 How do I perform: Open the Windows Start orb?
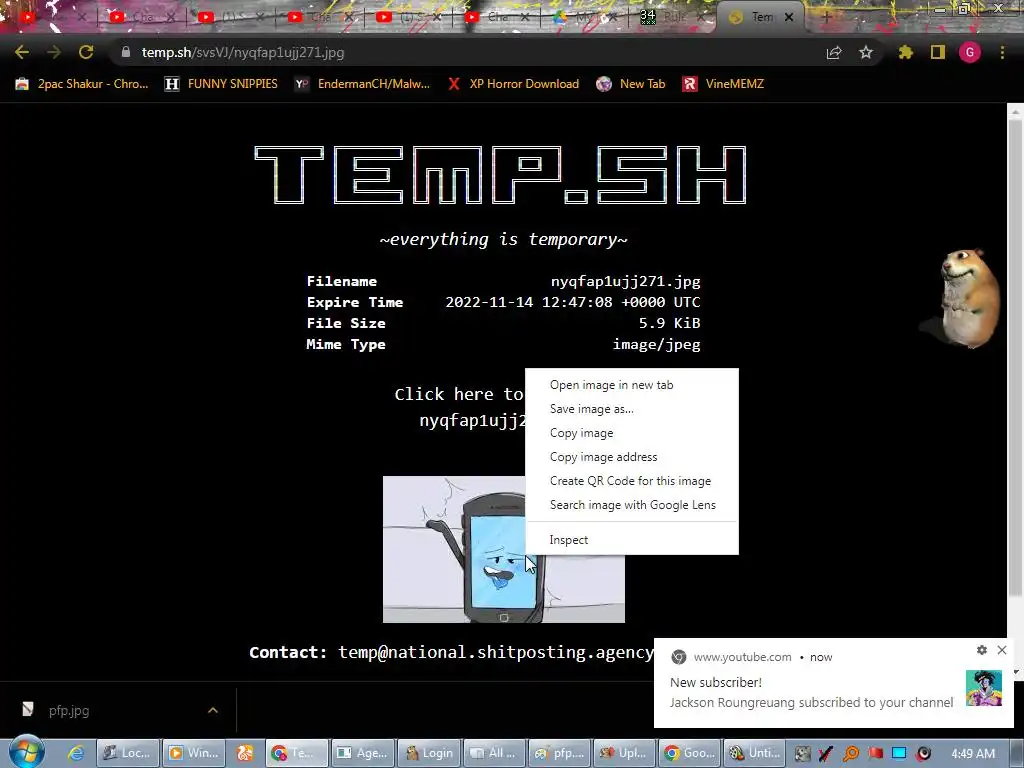coord(27,752)
